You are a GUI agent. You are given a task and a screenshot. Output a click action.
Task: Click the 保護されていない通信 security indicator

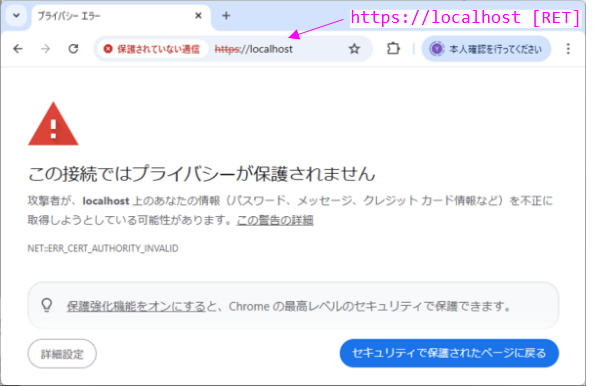pyautogui.click(x=152, y=49)
